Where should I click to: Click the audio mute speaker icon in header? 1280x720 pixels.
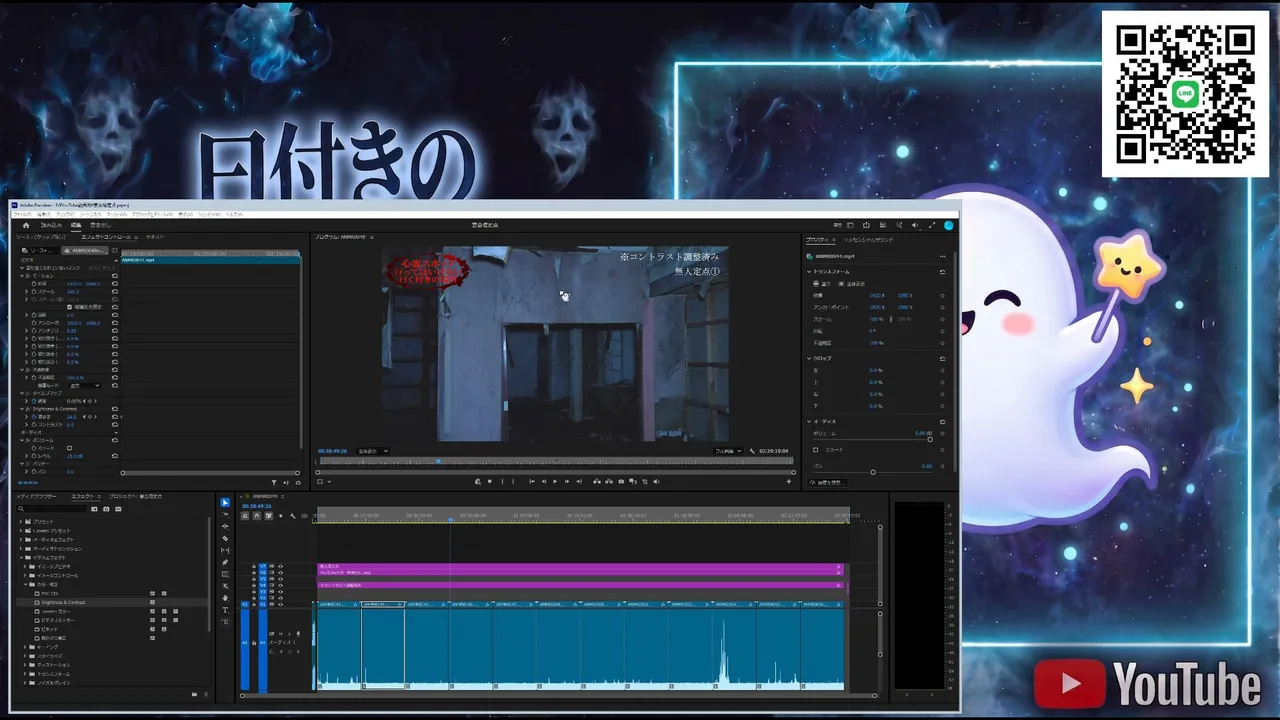pyautogui.click(x=915, y=225)
